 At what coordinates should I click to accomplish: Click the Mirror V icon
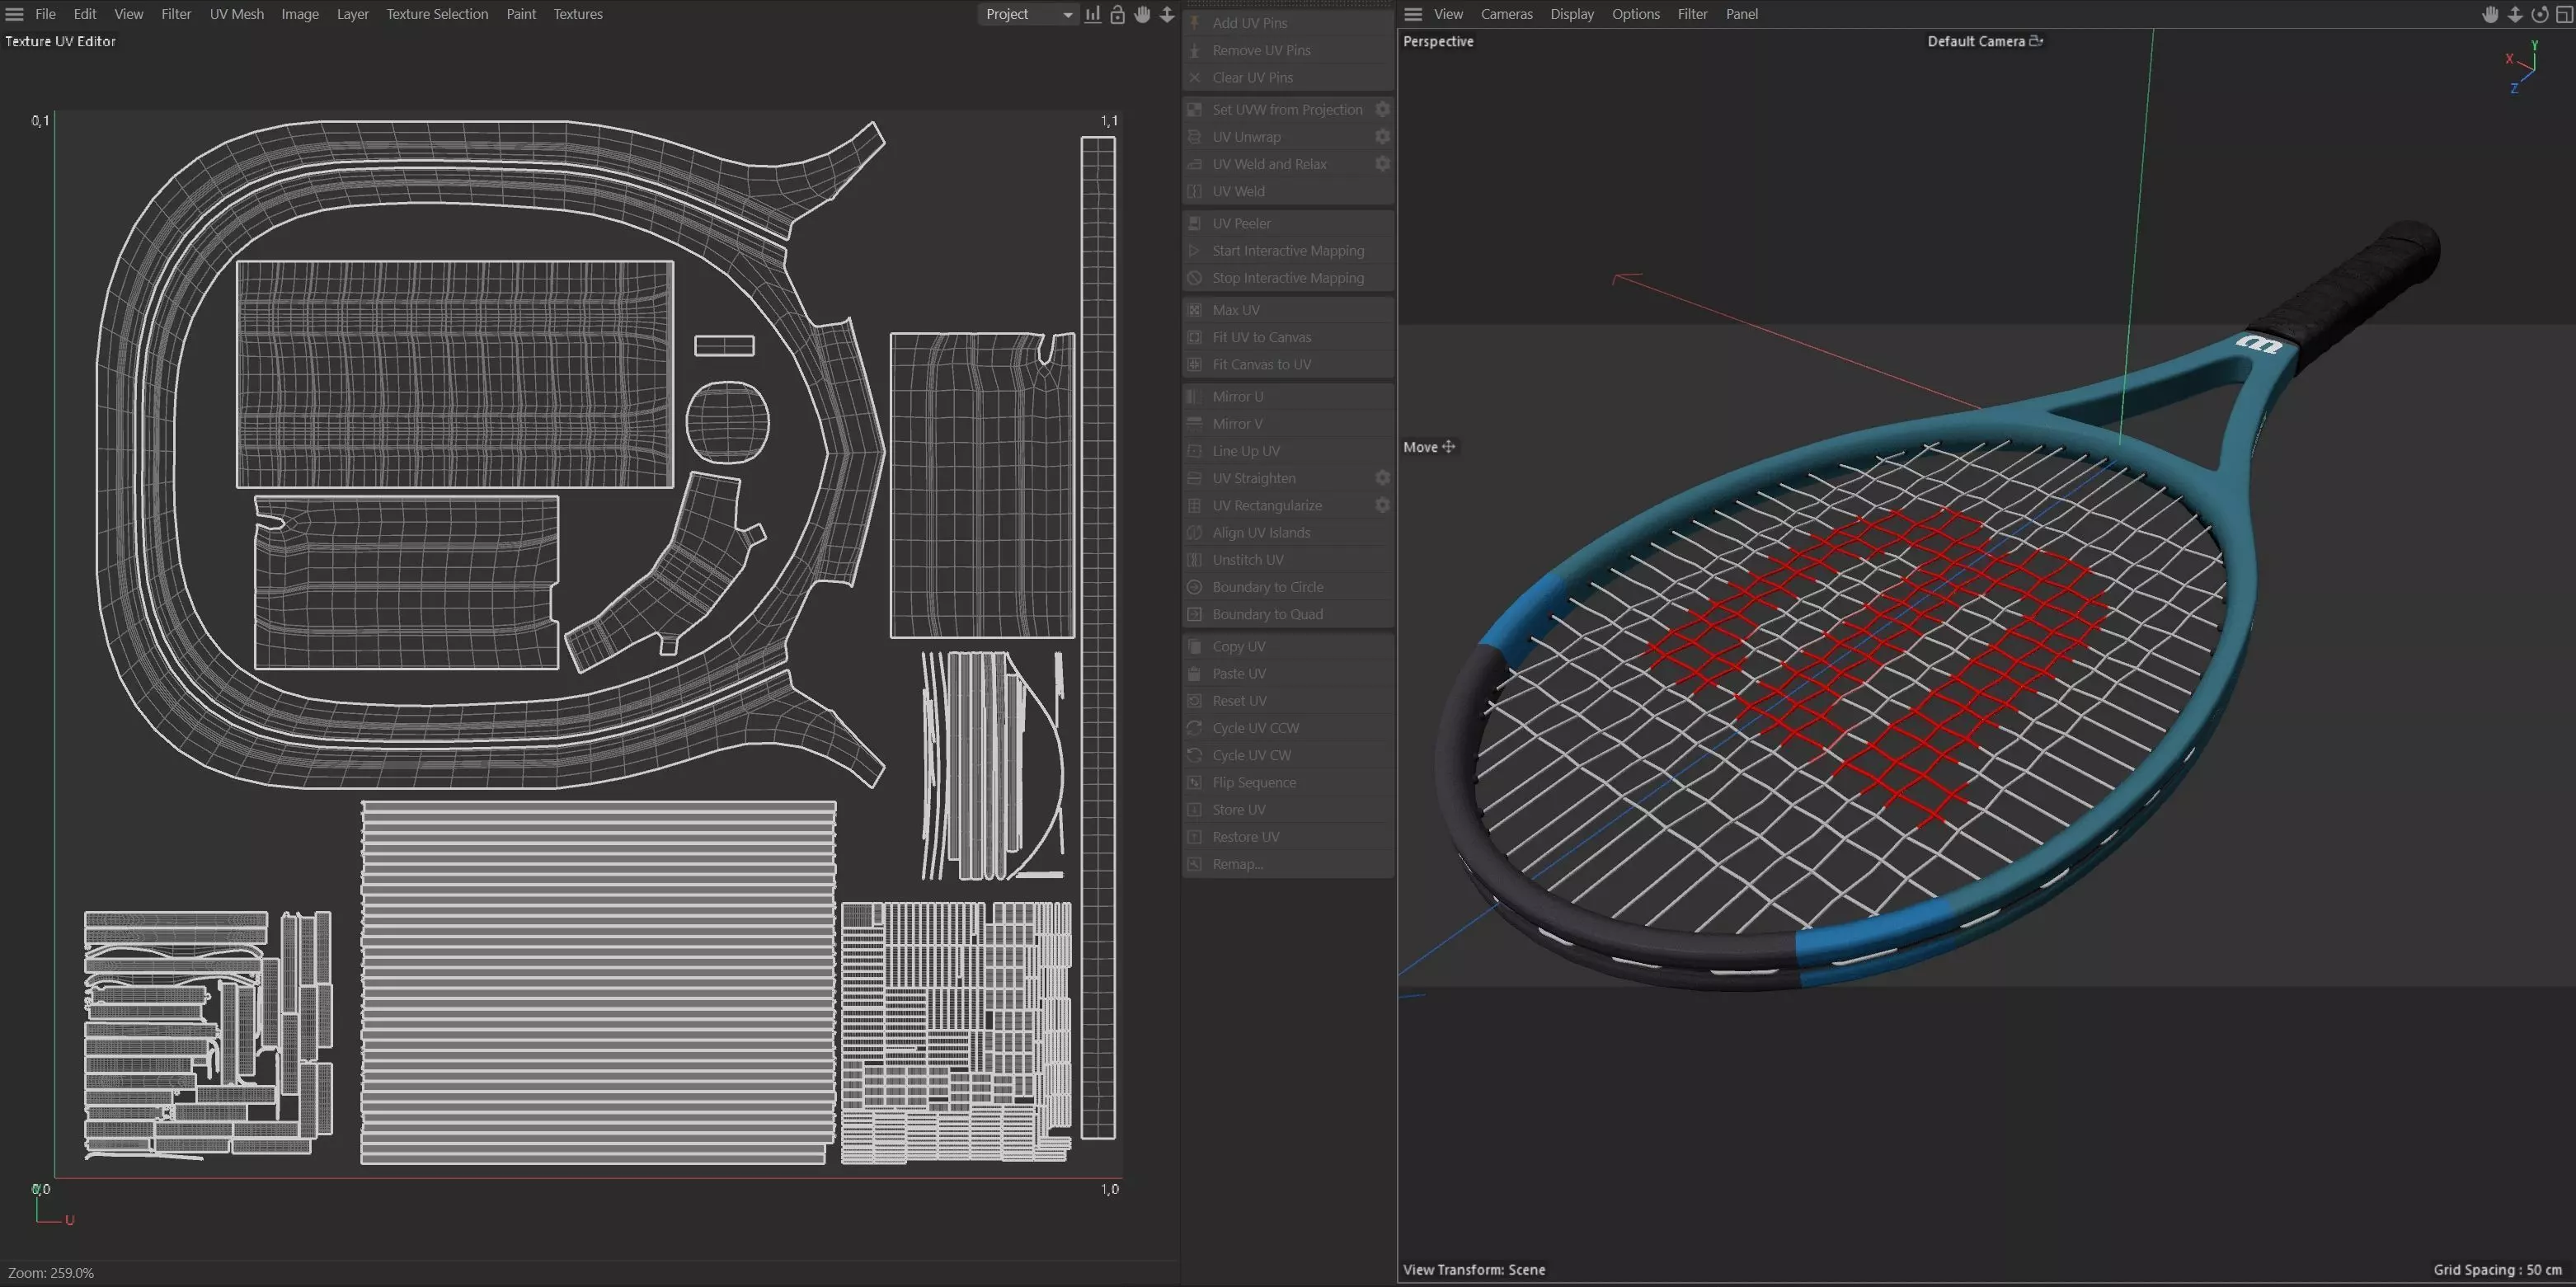click(1194, 423)
